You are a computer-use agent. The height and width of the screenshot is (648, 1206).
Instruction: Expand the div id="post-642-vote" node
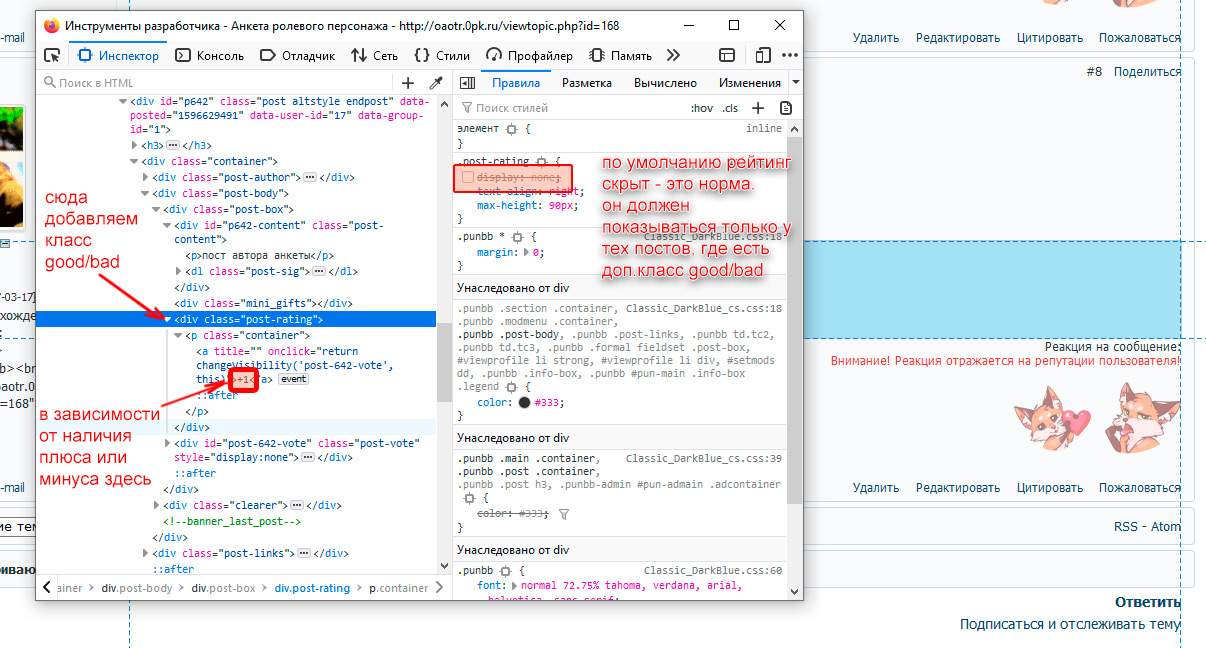tap(168, 443)
